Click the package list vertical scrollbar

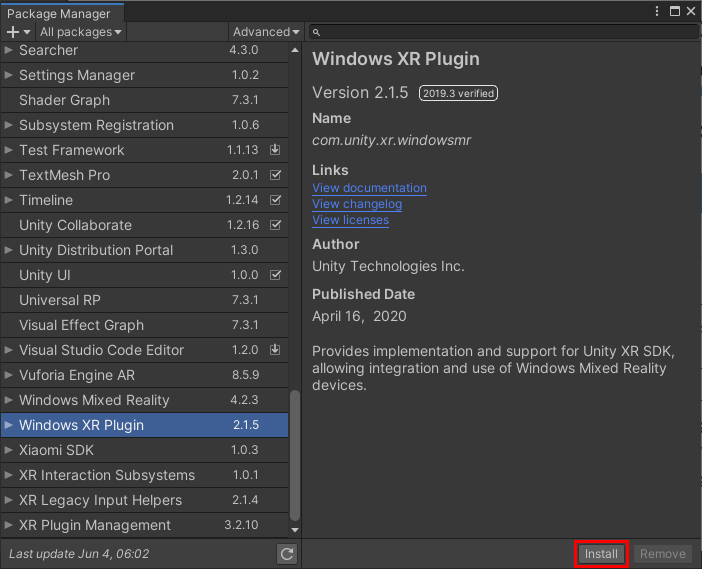pos(295,460)
